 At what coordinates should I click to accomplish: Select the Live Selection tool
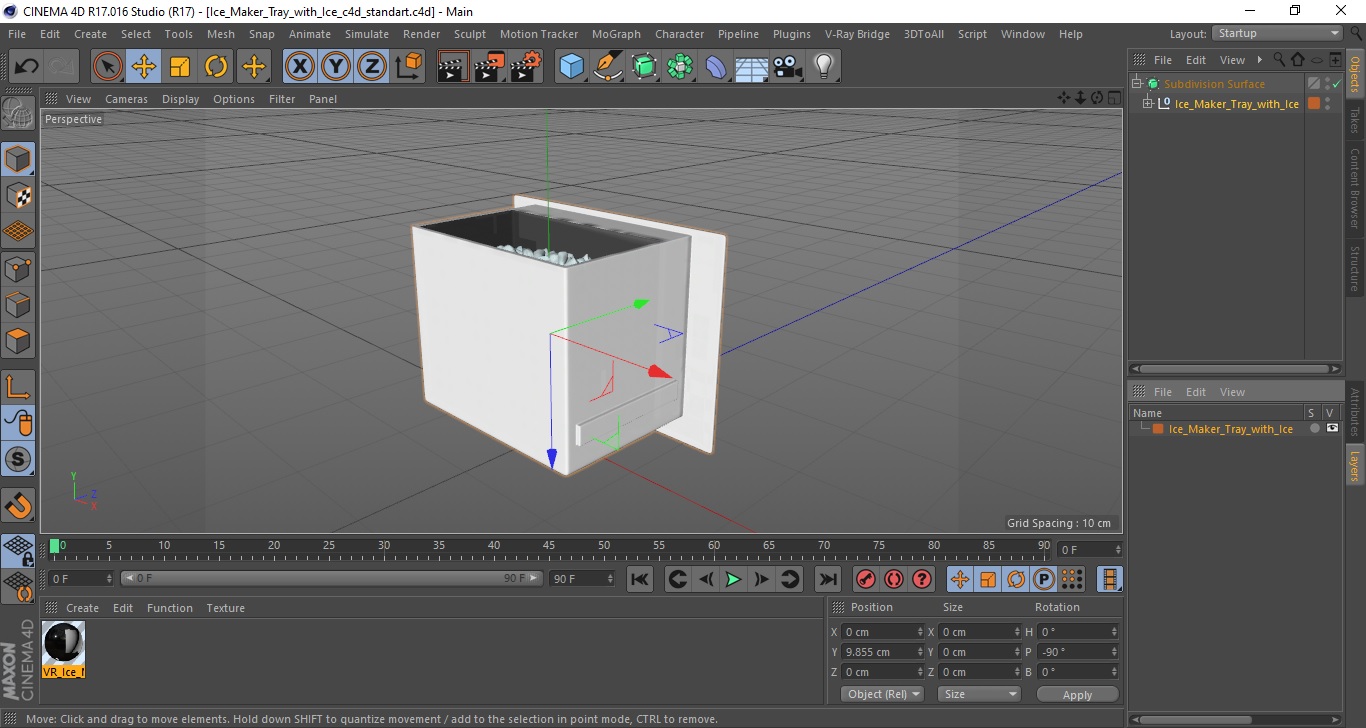tap(108, 67)
